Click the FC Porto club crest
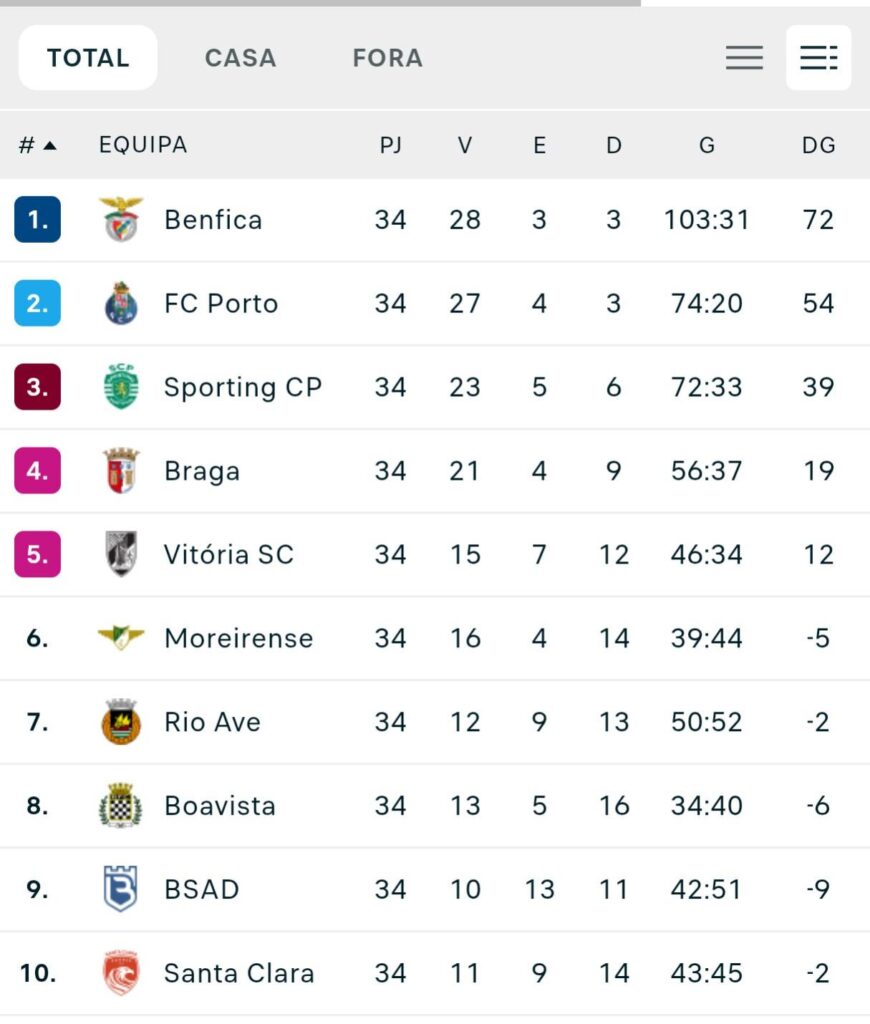 tap(123, 303)
